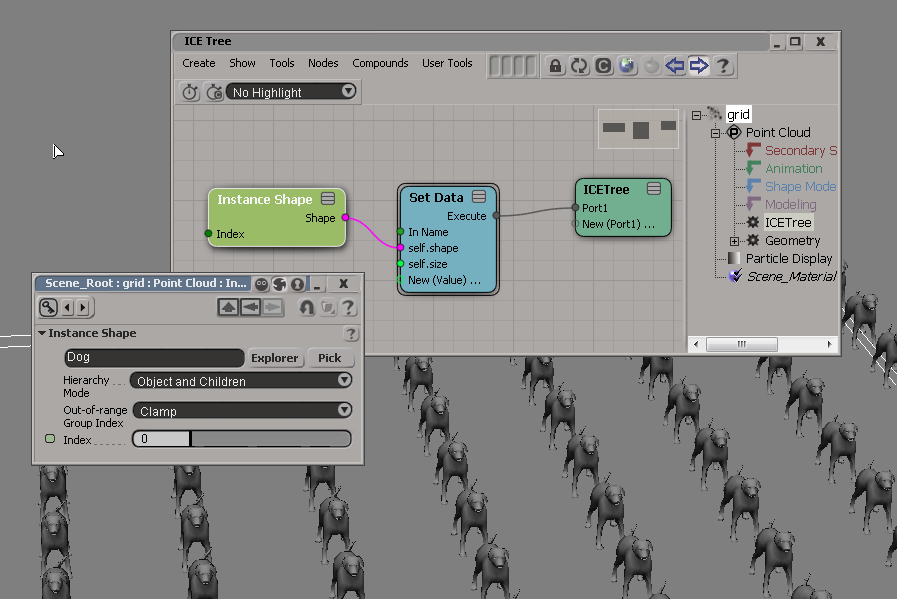Click the up arrow load preset icon
Viewport: 897px width, 599px height.
point(229,307)
